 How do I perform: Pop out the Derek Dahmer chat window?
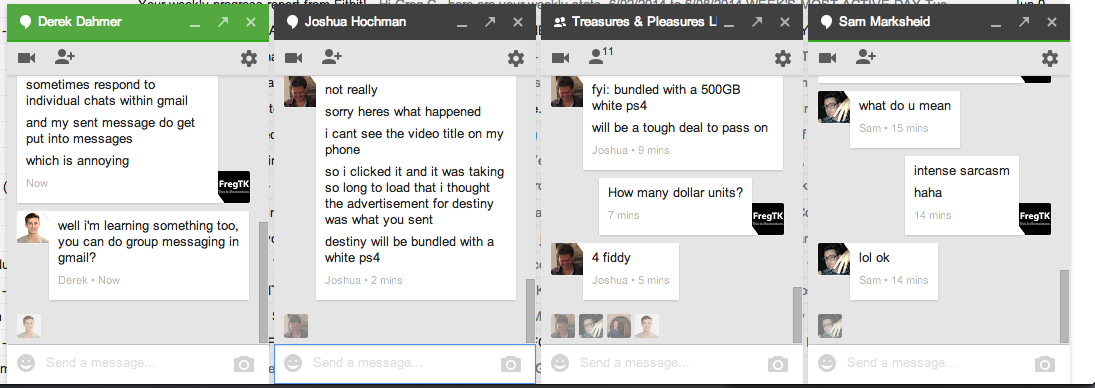223,22
